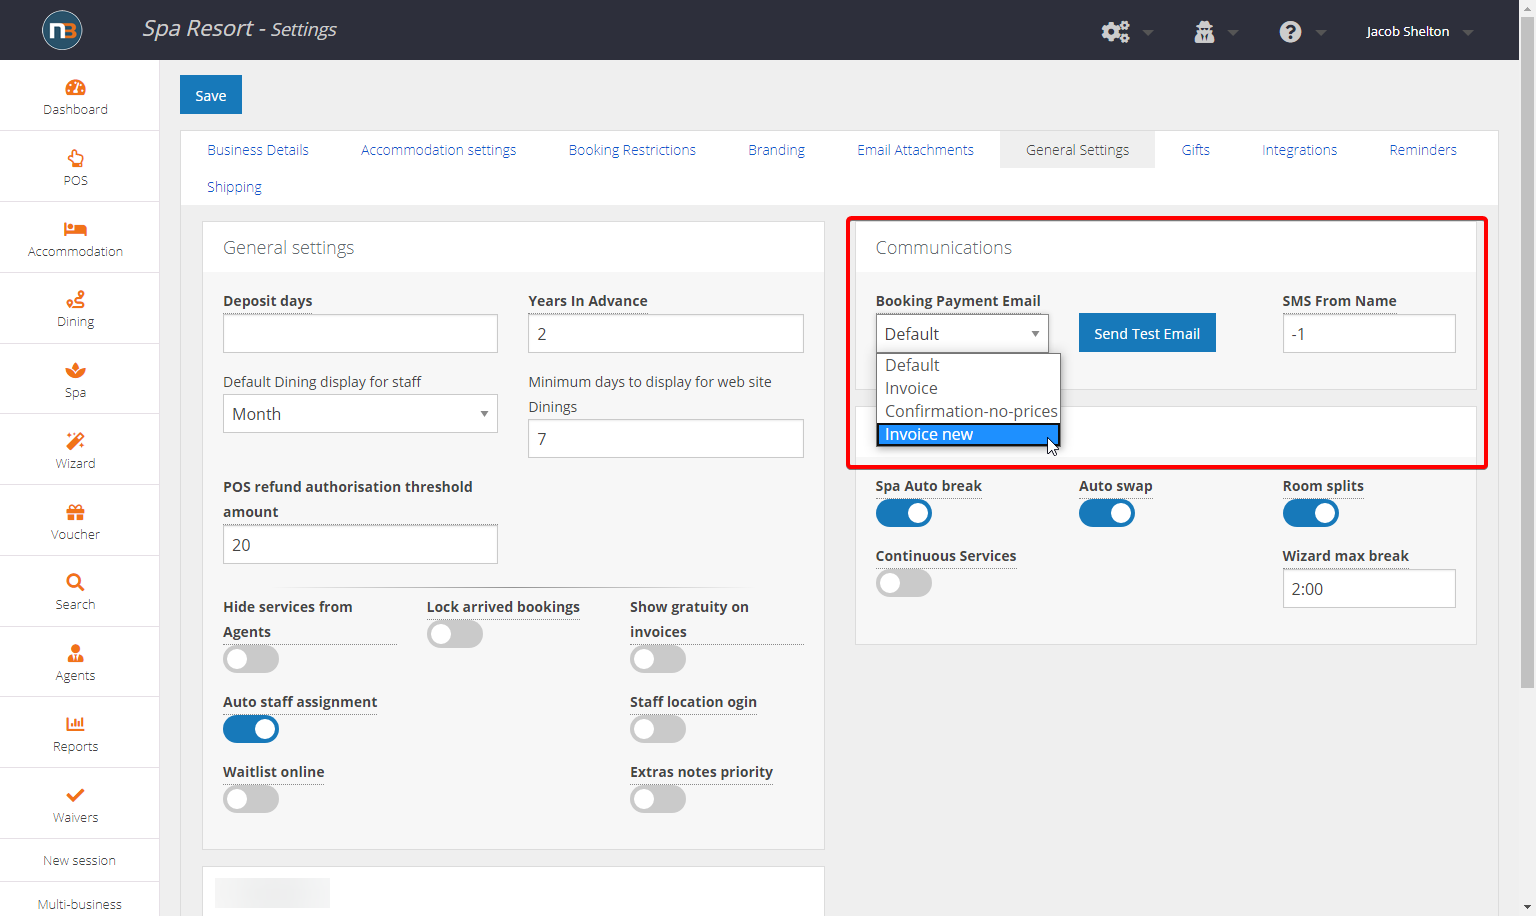The image size is (1536, 916).
Task: Expand the staff icon dropdown arrow
Action: pyautogui.click(x=1233, y=33)
